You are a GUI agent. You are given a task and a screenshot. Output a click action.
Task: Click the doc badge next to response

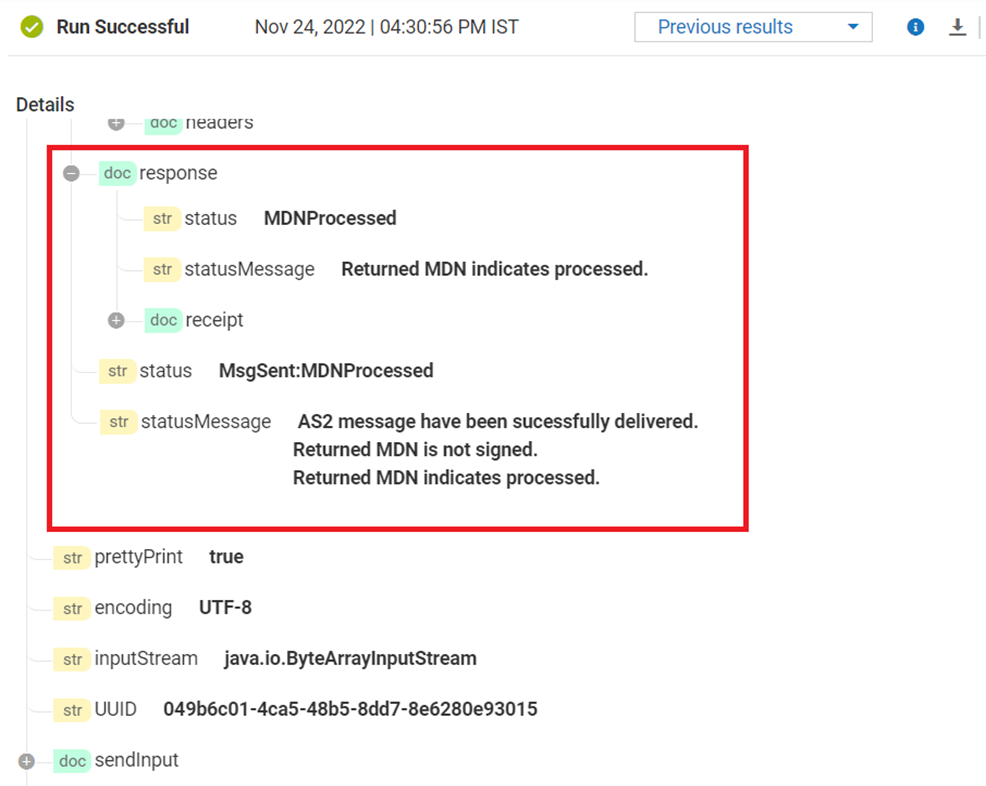point(117,173)
